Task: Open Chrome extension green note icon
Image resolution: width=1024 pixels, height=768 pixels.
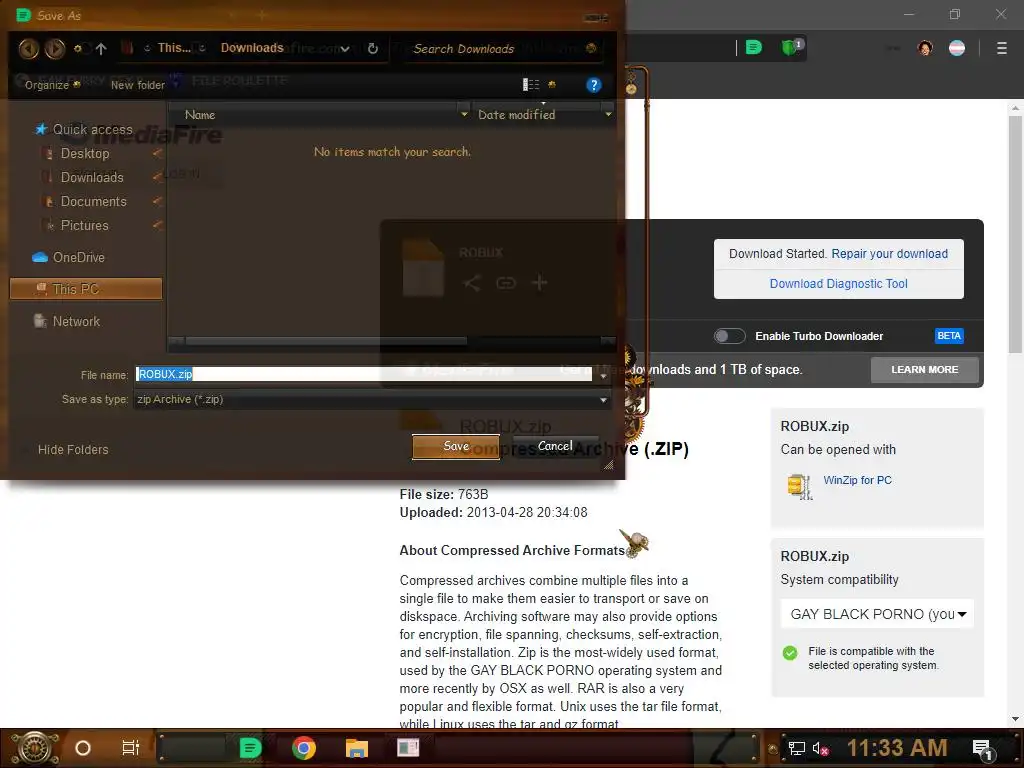Action: pyautogui.click(x=754, y=47)
